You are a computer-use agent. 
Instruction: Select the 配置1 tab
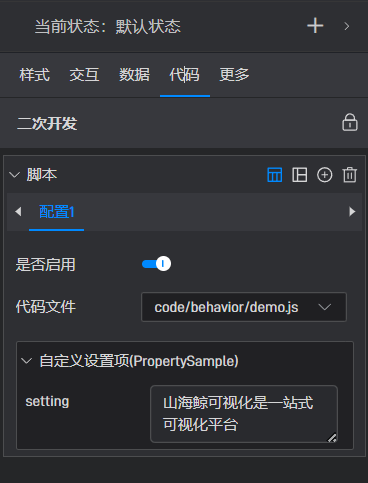tap(56, 212)
